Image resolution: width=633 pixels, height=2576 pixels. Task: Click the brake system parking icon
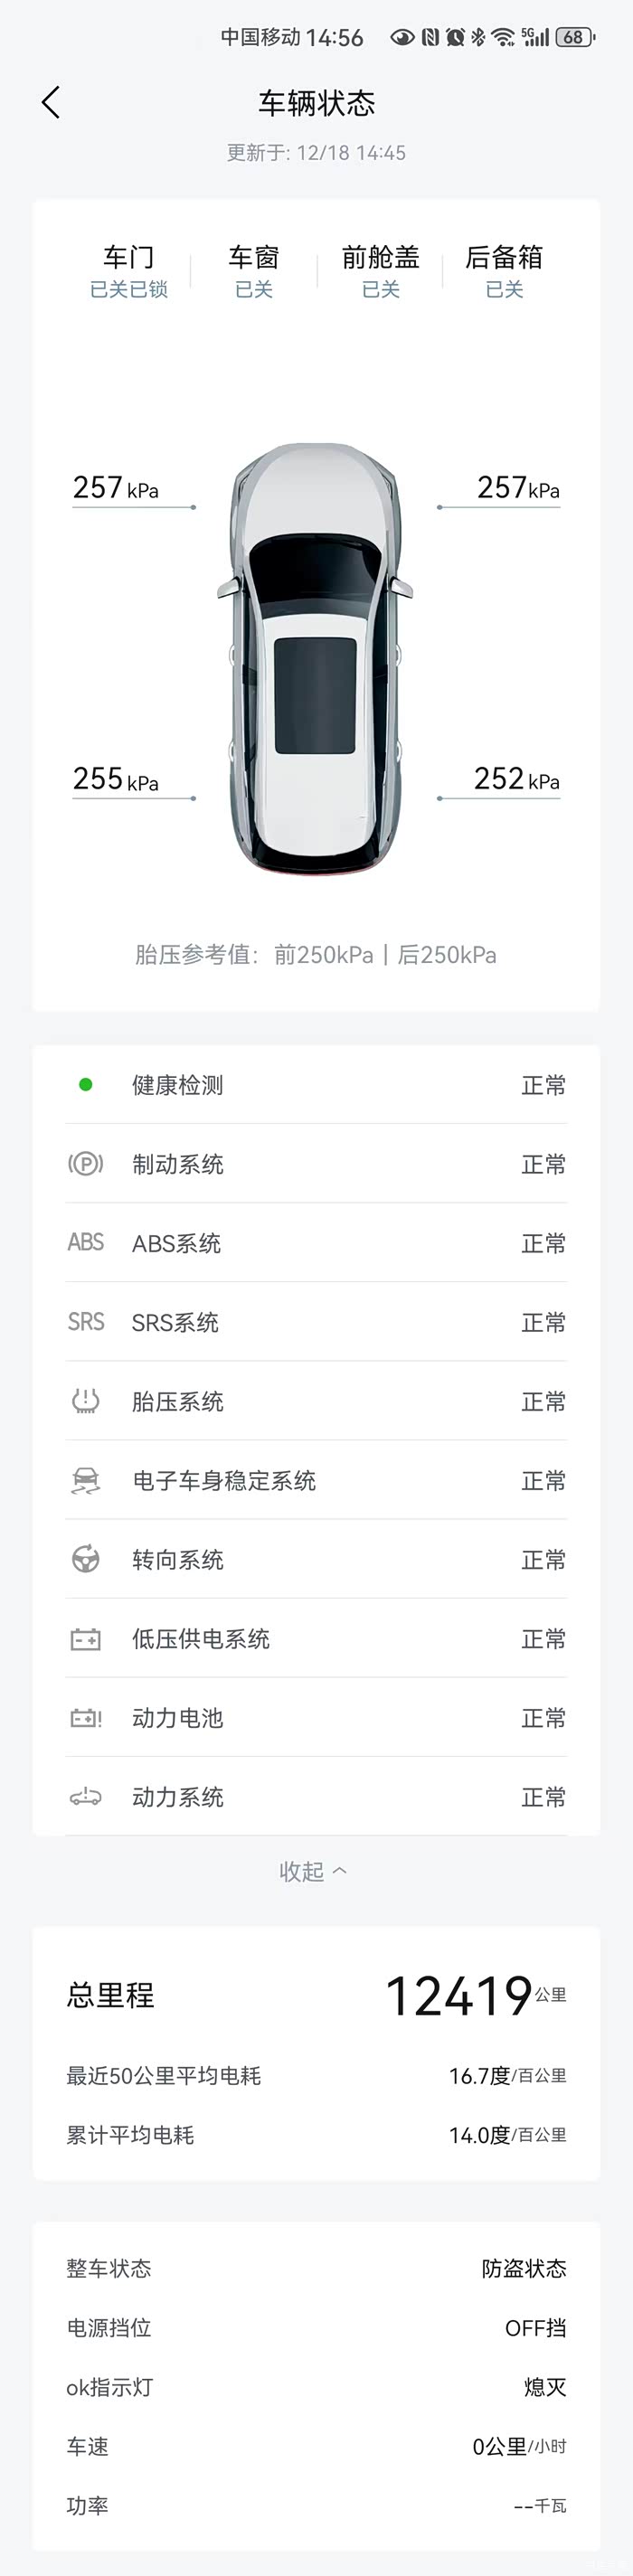[85, 1164]
